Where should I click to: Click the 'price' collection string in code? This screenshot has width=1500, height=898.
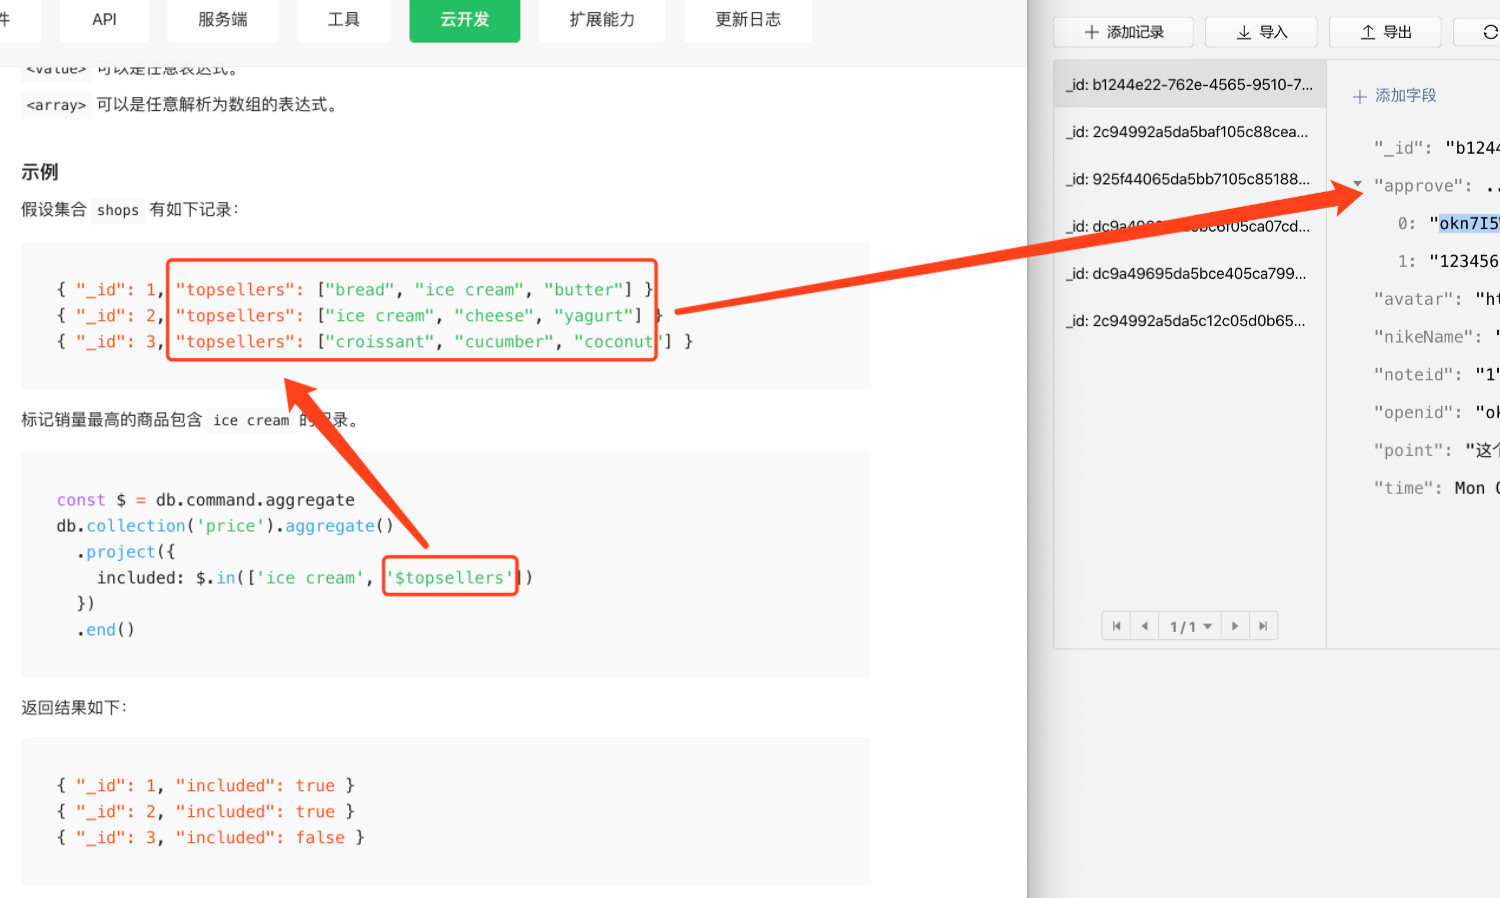pos(231,526)
